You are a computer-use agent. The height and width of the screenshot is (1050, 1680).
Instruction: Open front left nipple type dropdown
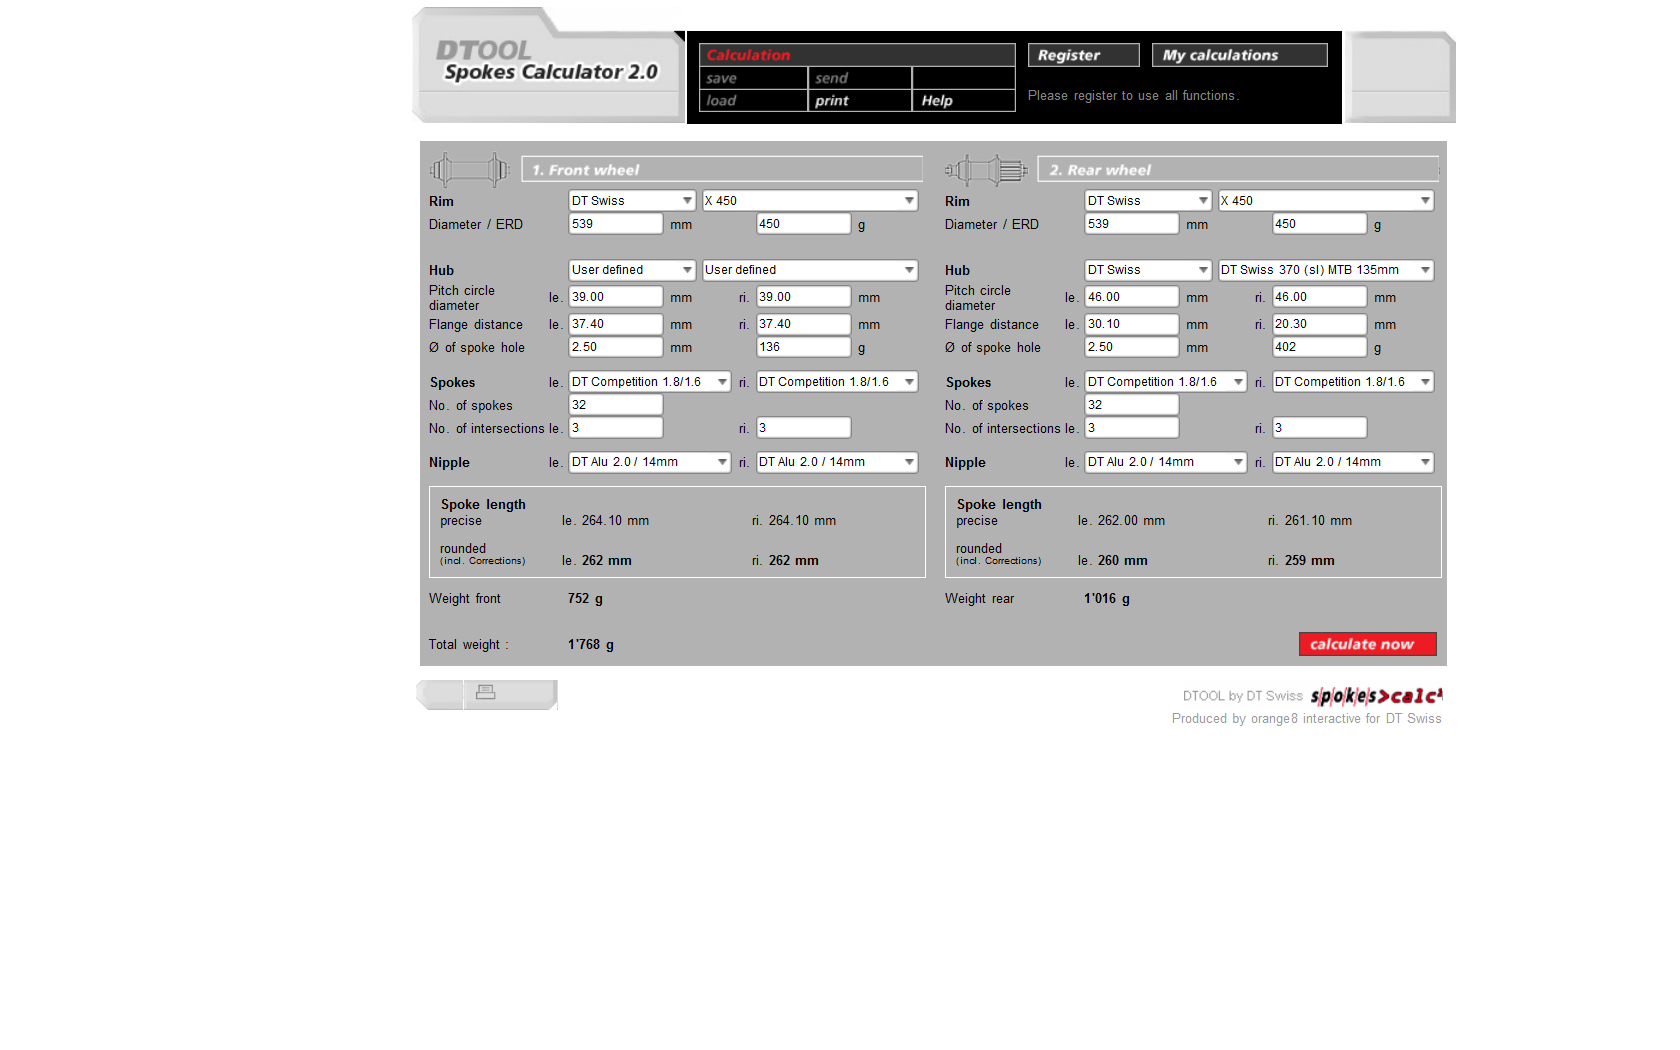[x=649, y=462]
